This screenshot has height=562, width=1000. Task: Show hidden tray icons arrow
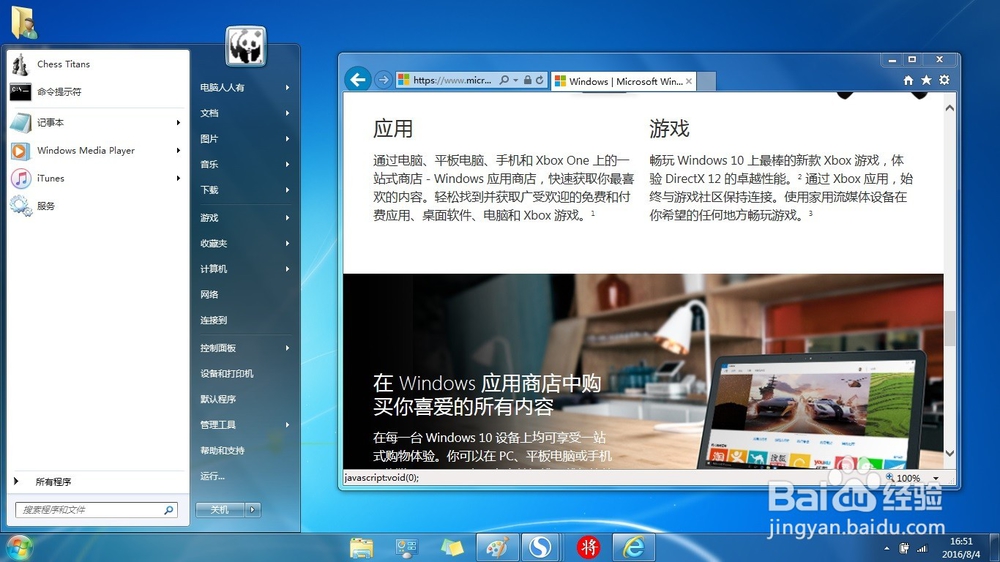coord(886,549)
